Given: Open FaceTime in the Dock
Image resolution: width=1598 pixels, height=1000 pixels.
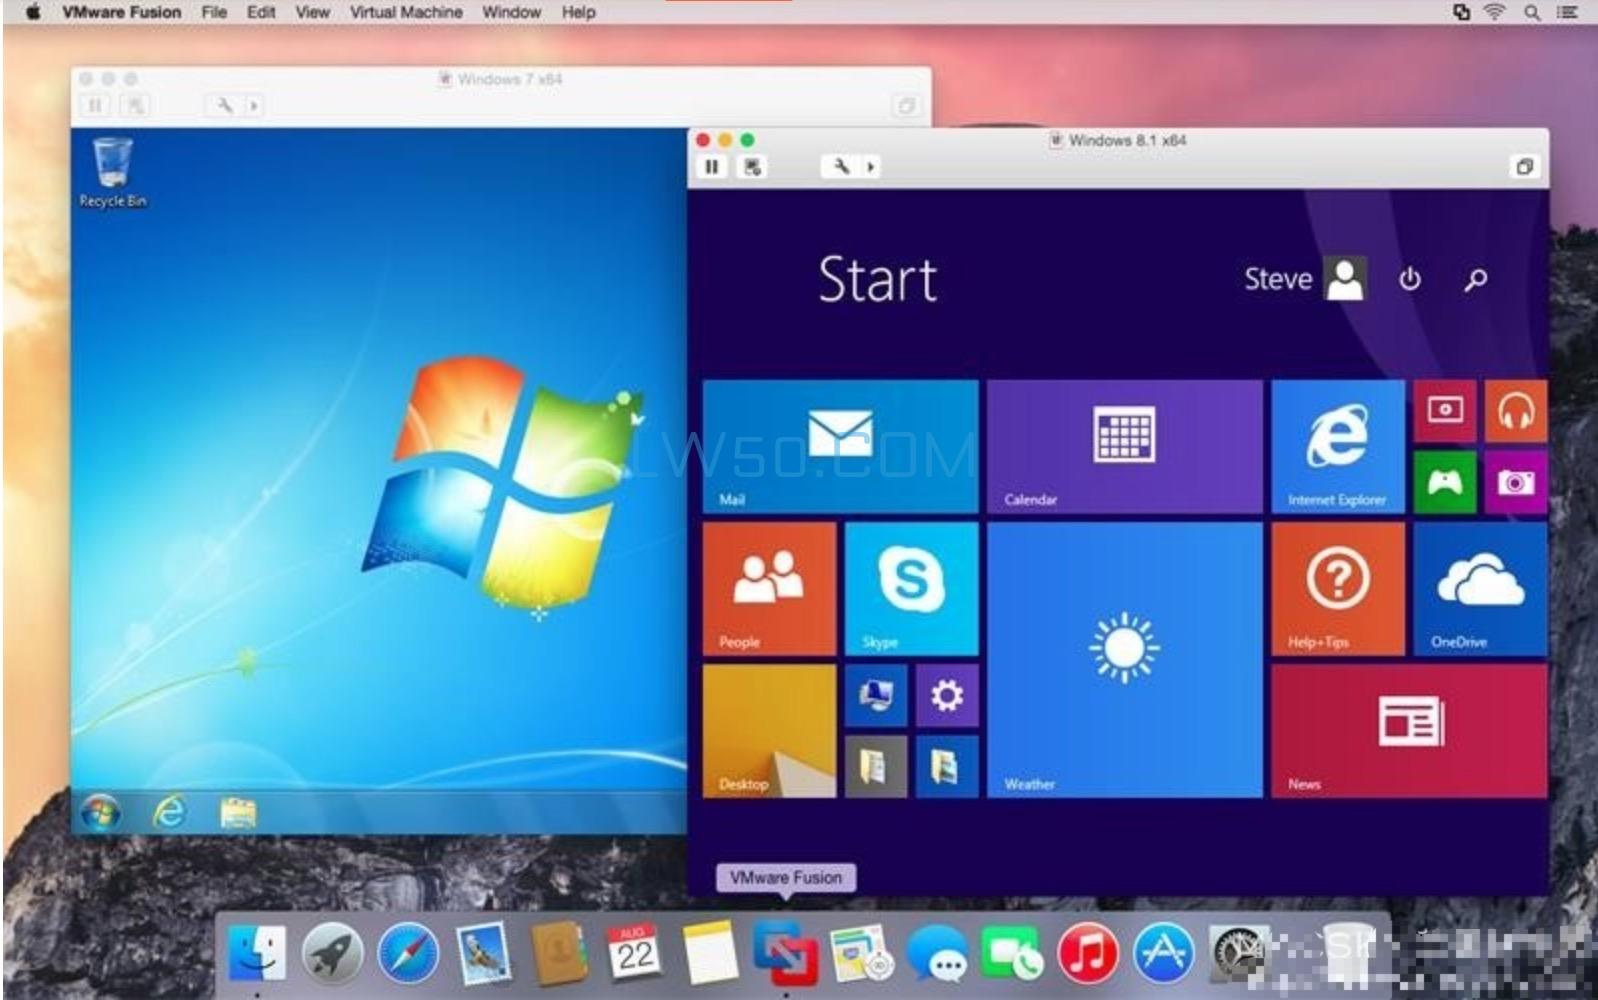Looking at the screenshot, I should (x=1012, y=953).
